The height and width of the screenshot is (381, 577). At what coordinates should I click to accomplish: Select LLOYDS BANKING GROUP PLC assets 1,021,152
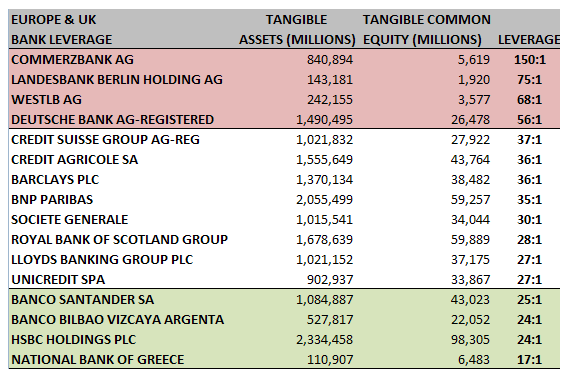click(x=325, y=260)
